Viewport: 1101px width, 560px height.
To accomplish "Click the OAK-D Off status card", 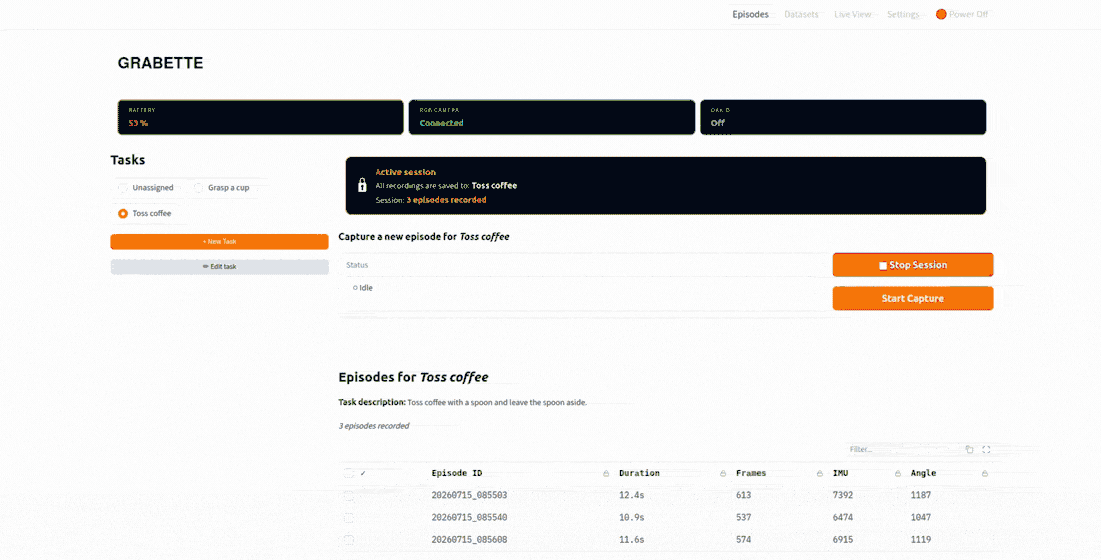I will [x=843, y=117].
